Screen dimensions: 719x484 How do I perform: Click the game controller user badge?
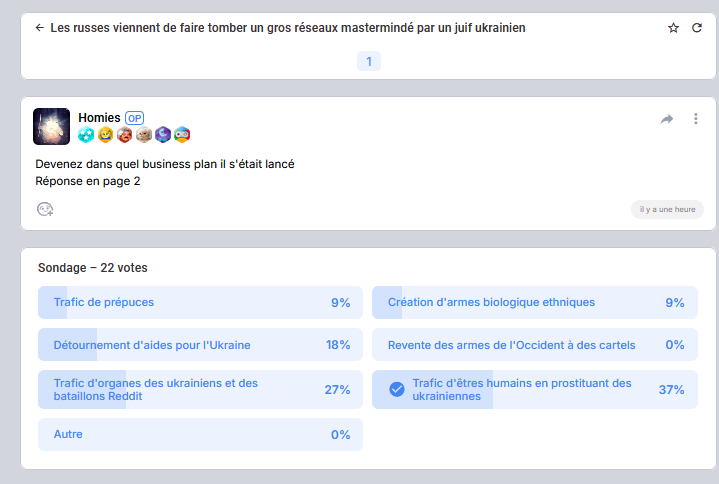pyautogui.click(x=182, y=135)
